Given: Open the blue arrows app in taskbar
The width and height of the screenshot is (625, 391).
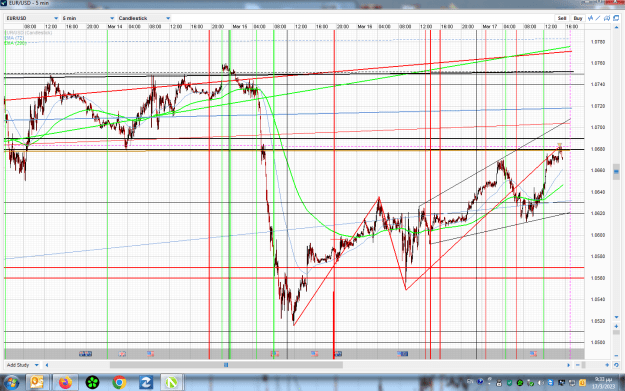Looking at the screenshot, I should coord(145,383).
